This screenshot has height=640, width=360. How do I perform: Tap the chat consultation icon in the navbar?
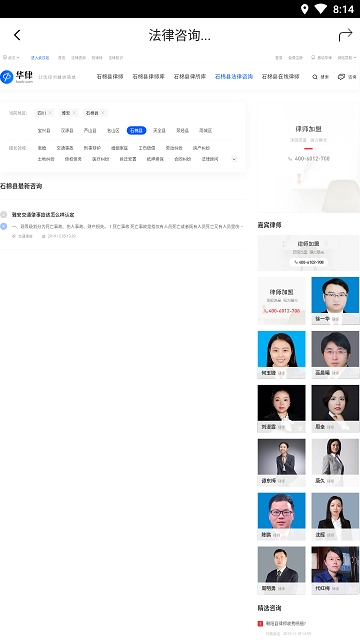click(341, 77)
